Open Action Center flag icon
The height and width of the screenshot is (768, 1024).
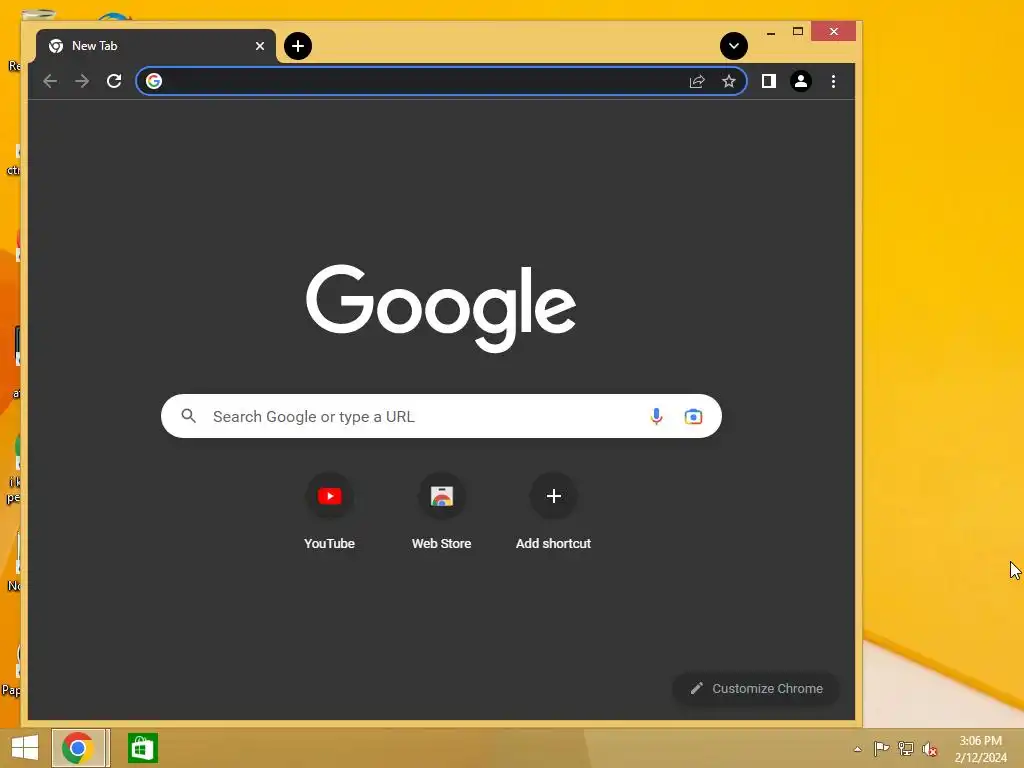[881, 748]
